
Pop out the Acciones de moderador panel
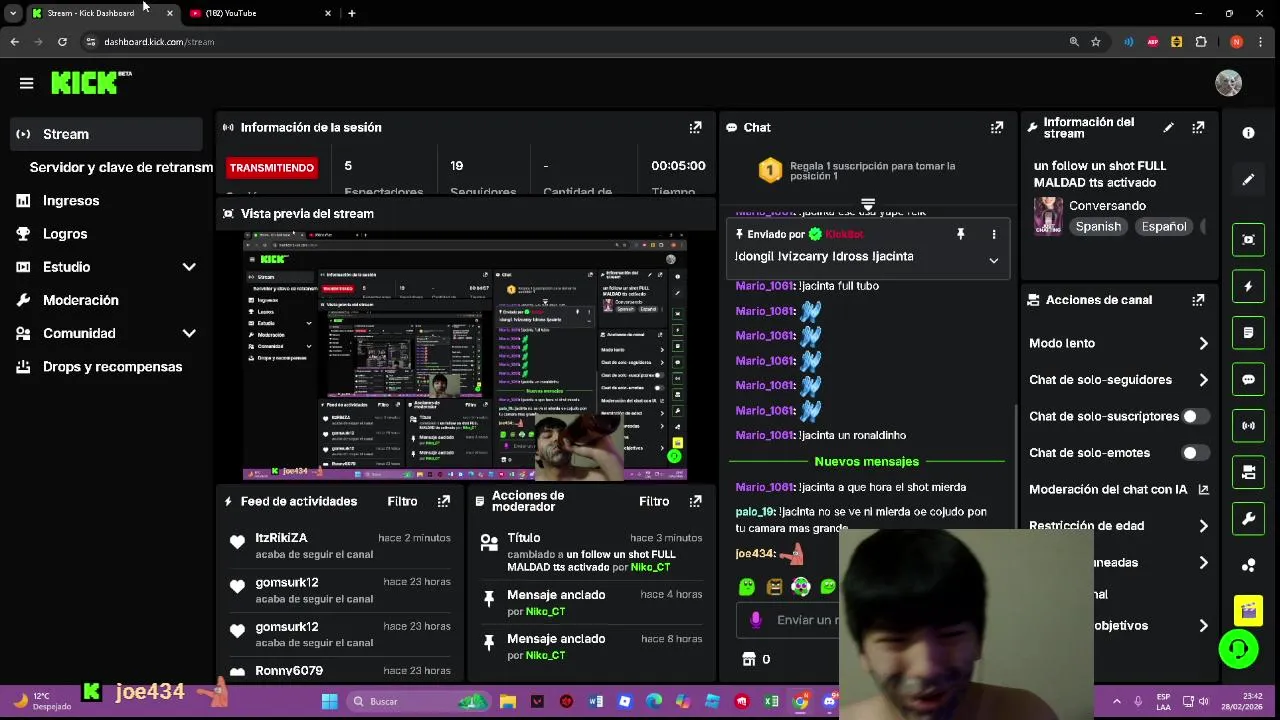point(695,501)
